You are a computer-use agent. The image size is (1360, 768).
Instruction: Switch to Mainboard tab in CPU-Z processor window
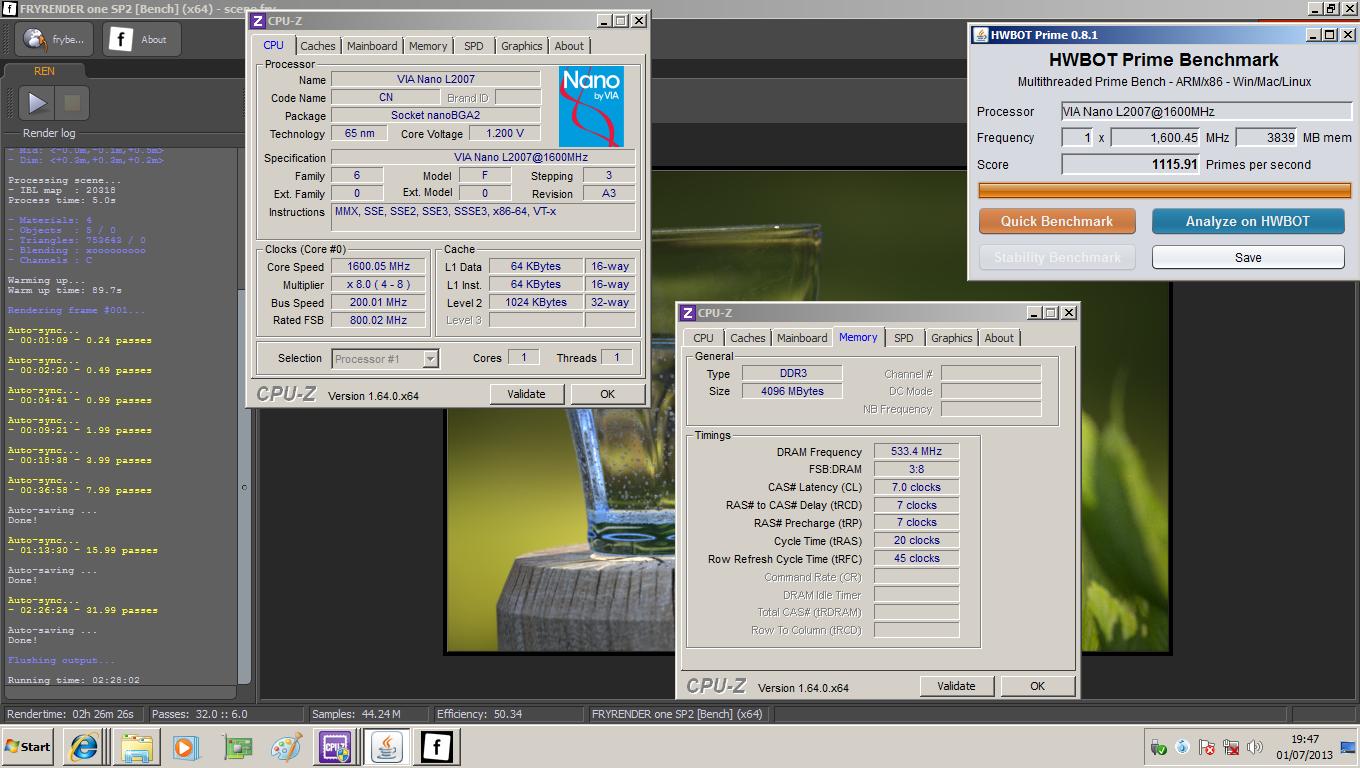click(372, 46)
